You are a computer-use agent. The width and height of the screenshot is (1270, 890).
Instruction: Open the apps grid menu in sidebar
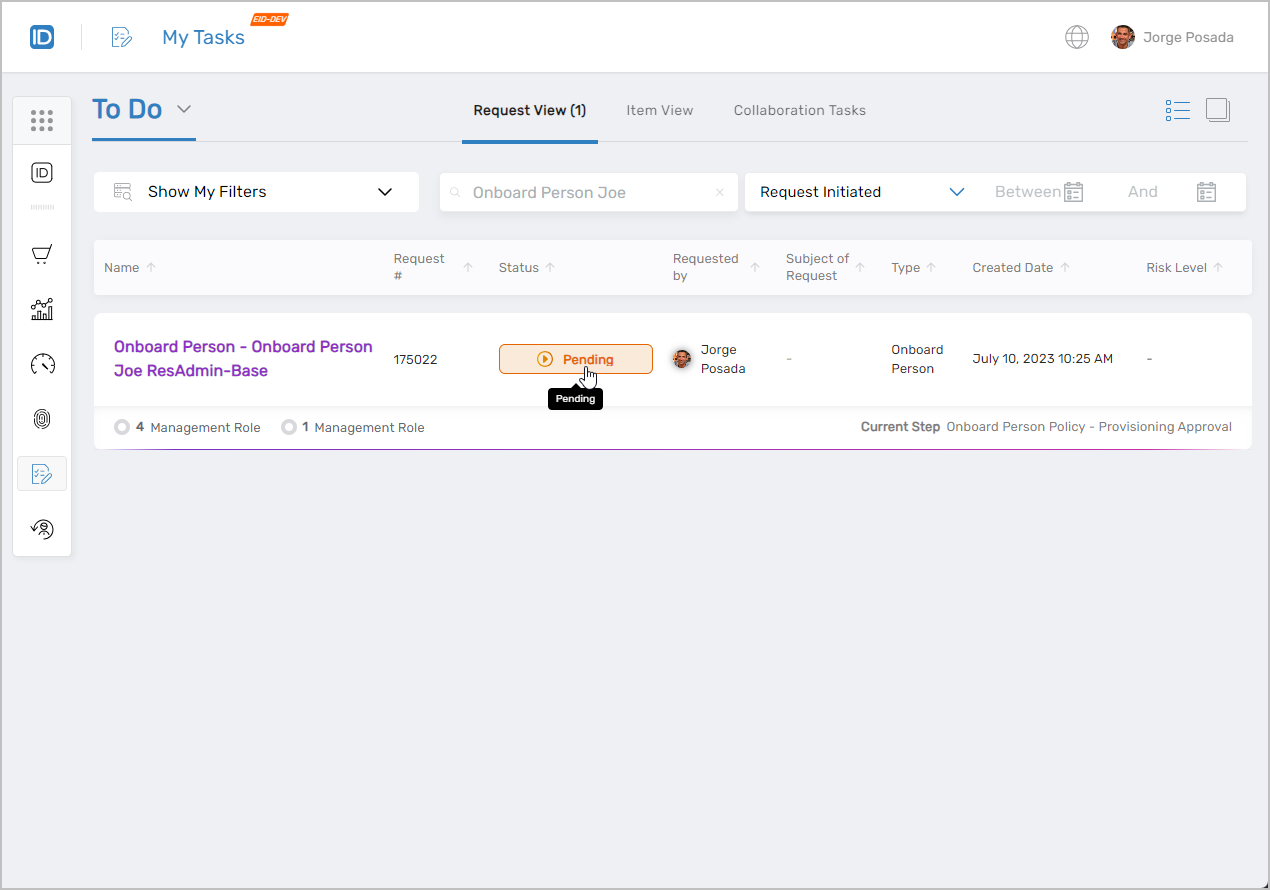coord(41,120)
